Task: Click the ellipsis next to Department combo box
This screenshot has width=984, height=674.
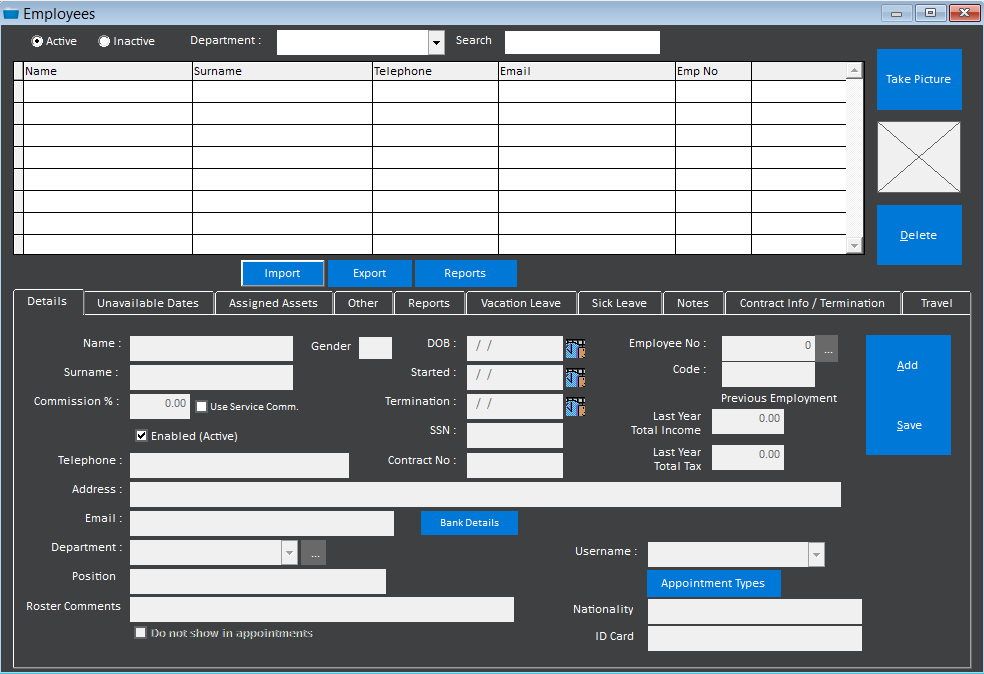Action: click(313, 552)
